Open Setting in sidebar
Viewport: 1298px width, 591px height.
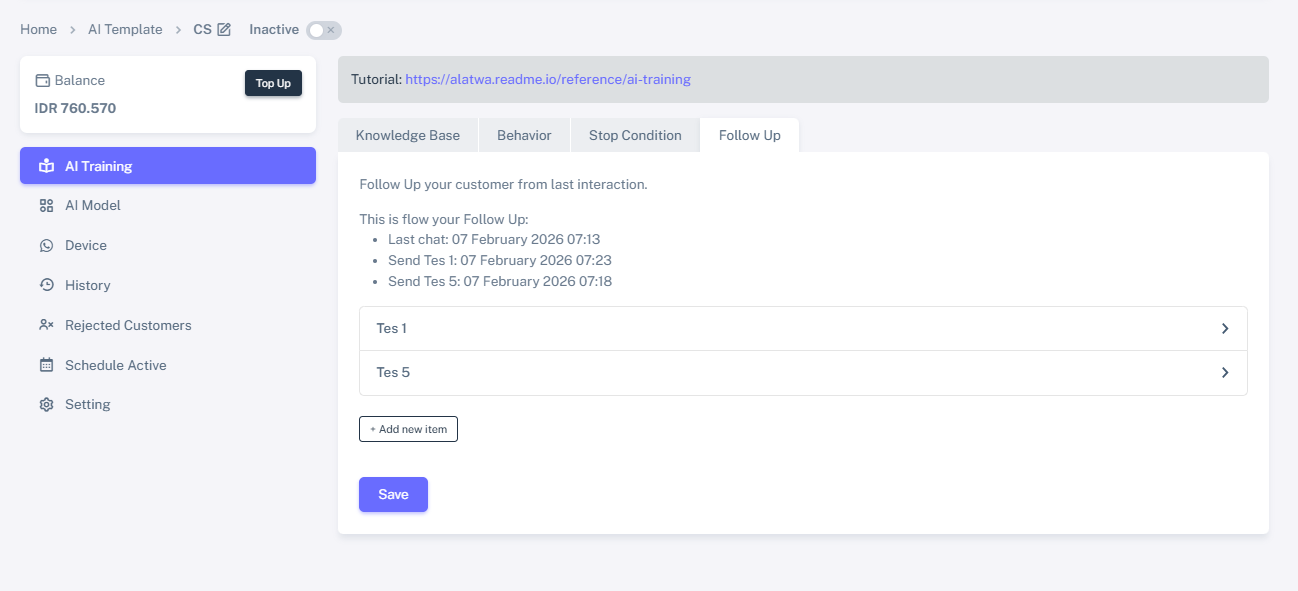click(x=168, y=404)
